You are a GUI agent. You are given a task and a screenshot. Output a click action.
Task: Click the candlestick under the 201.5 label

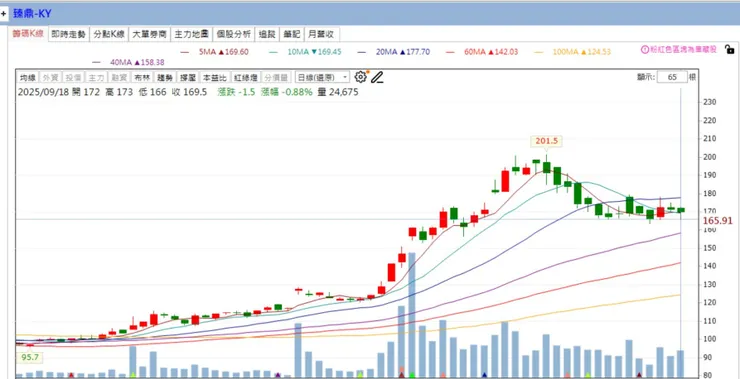(x=547, y=169)
